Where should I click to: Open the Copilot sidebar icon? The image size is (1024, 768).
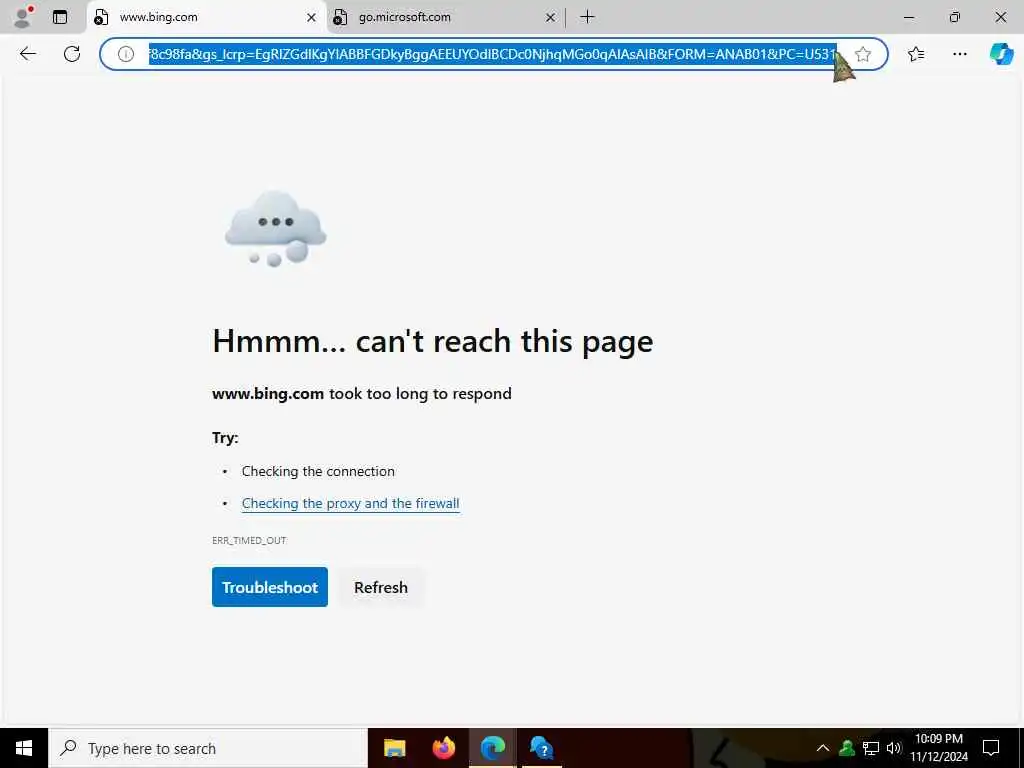[x=1001, y=54]
